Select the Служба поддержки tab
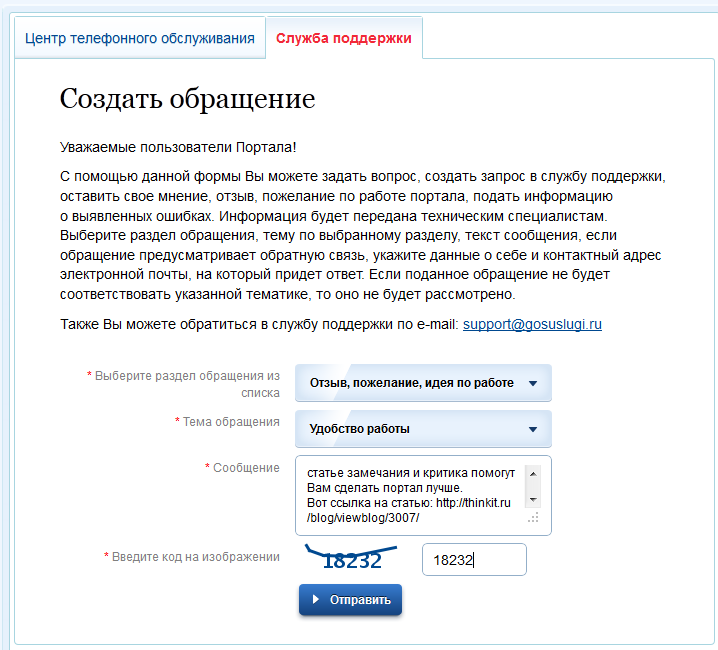The height and width of the screenshot is (650, 718). 343,39
